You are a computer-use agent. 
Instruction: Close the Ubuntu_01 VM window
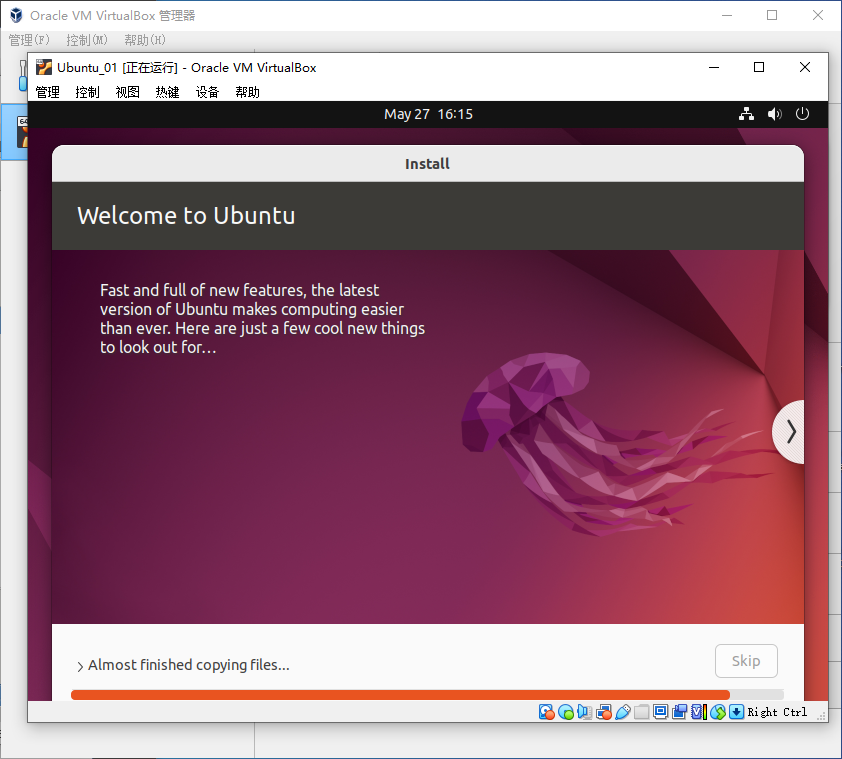(x=804, y=68)
